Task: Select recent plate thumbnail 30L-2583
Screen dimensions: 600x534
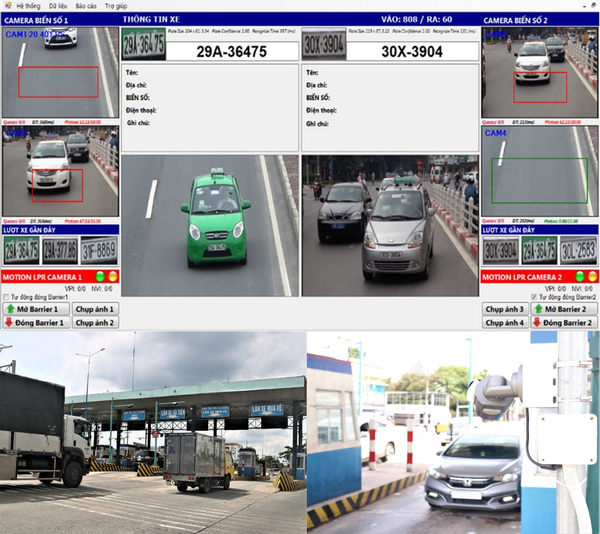Action: click(x=577, y=248)
